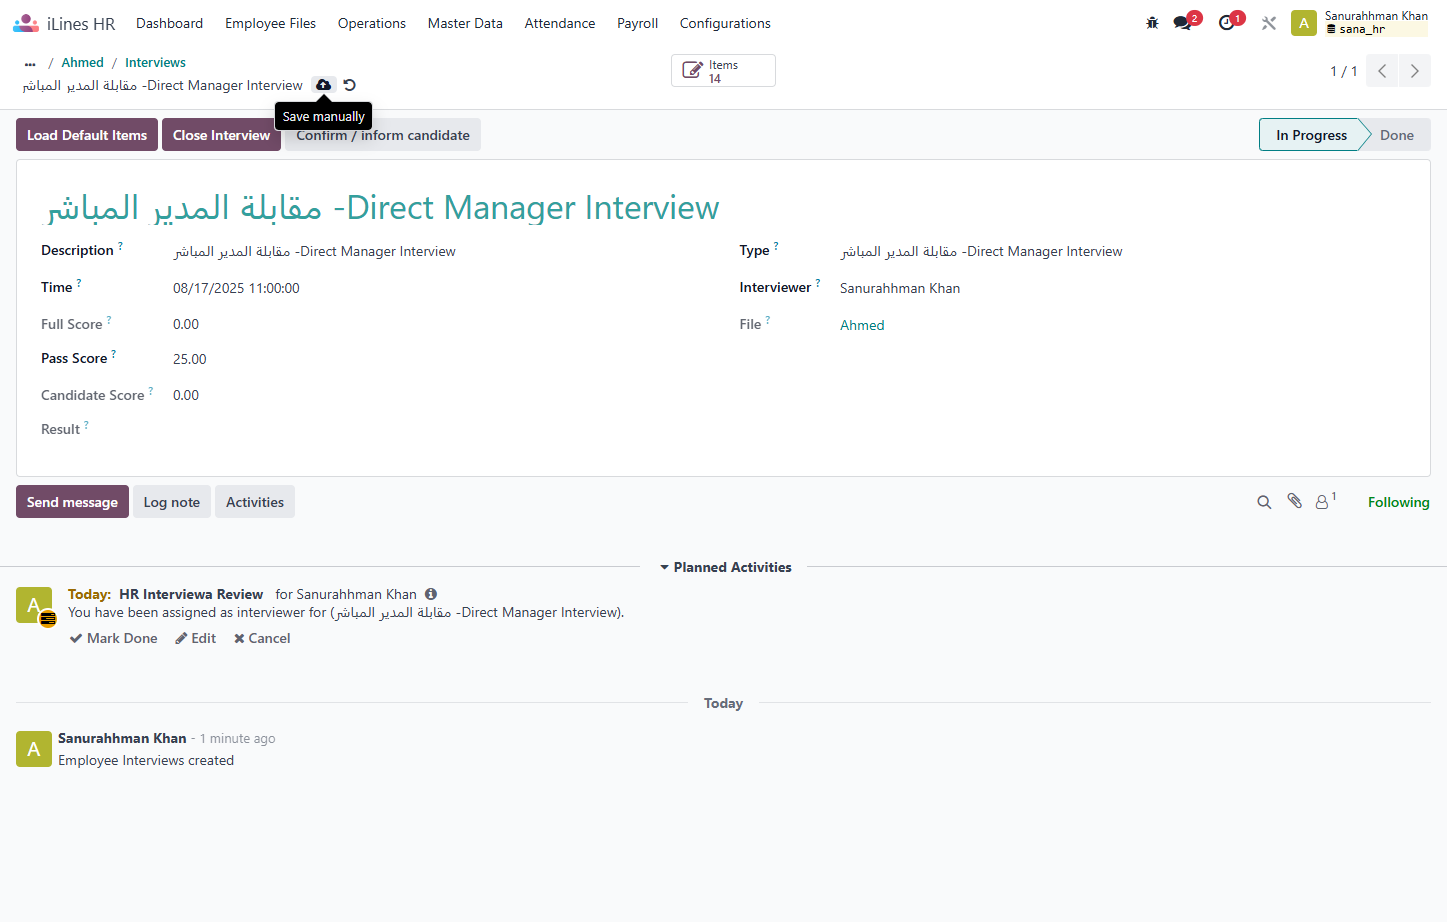Click Confirm / inform candidate button
This screenshot has height=922, width=1447.
click(x=383, y=135)
